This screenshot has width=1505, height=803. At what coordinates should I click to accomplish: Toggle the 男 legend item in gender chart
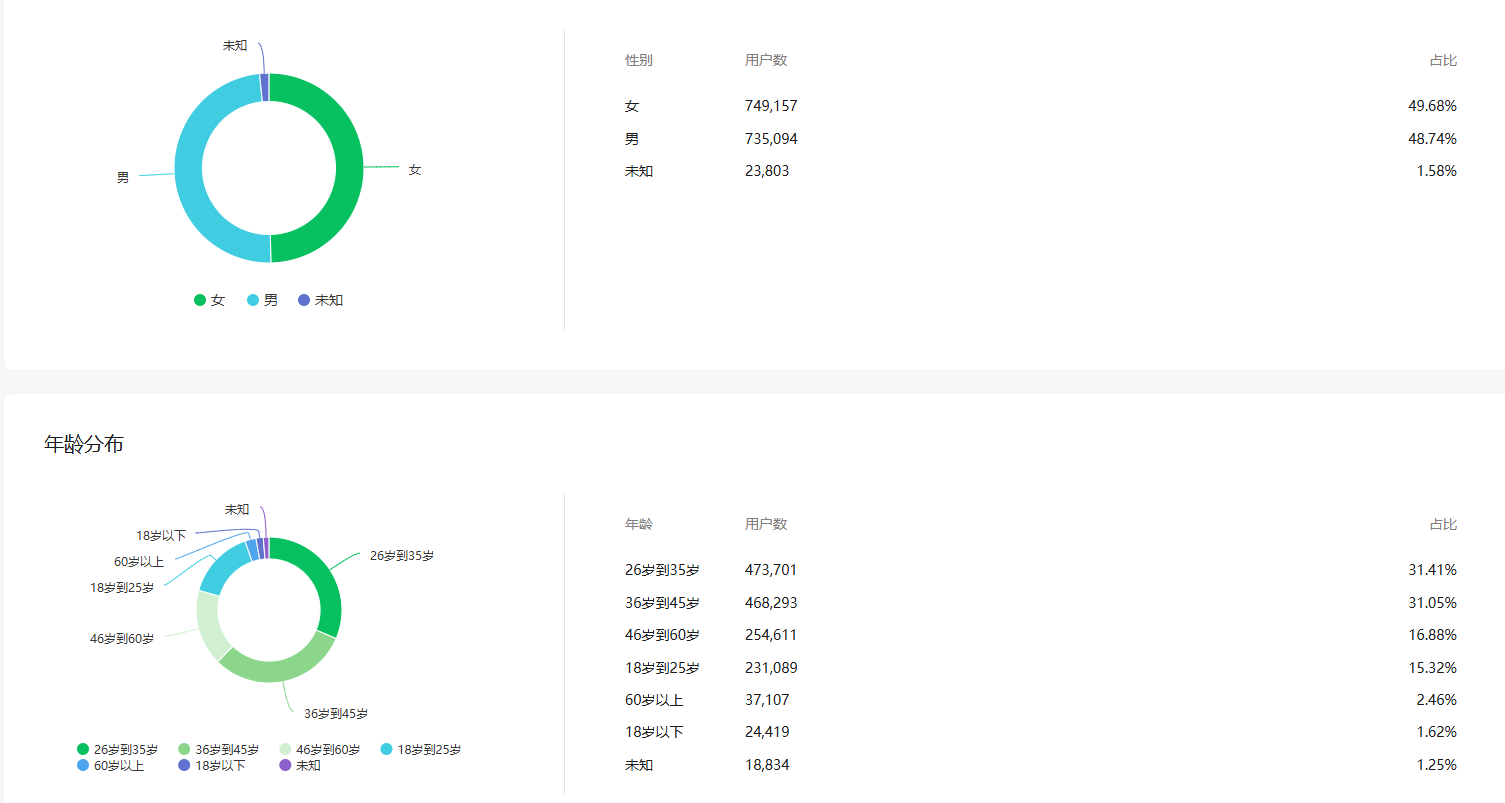tap(263, 300)
